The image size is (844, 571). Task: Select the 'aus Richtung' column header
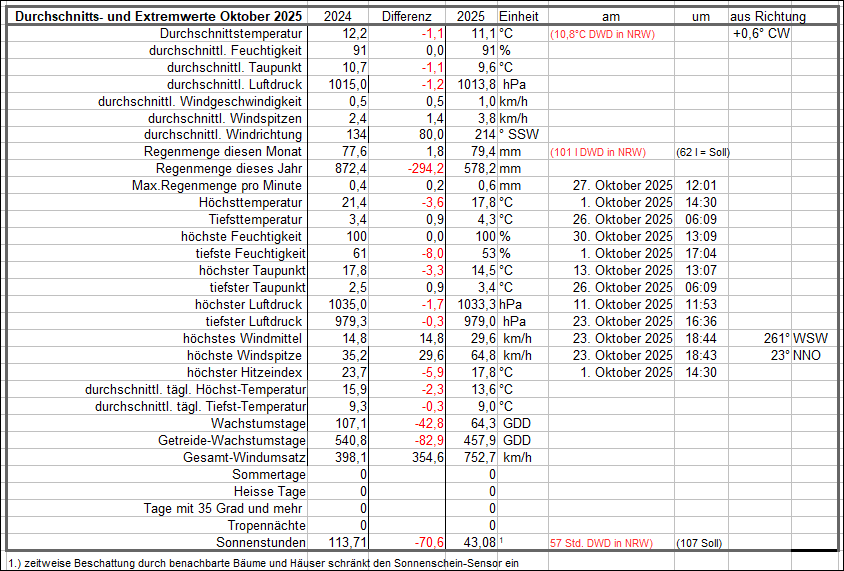tap(767, 16)
